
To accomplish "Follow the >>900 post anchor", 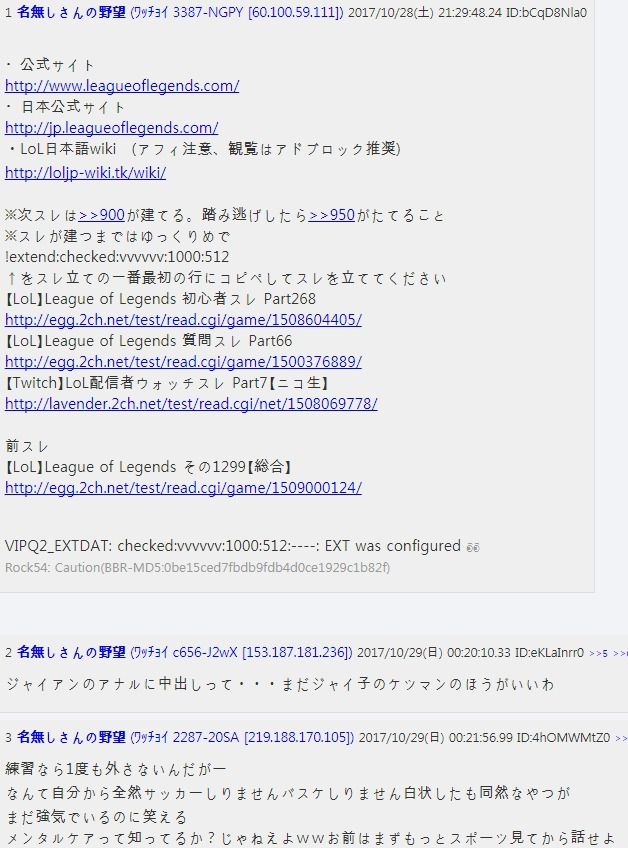I will 102,215.
